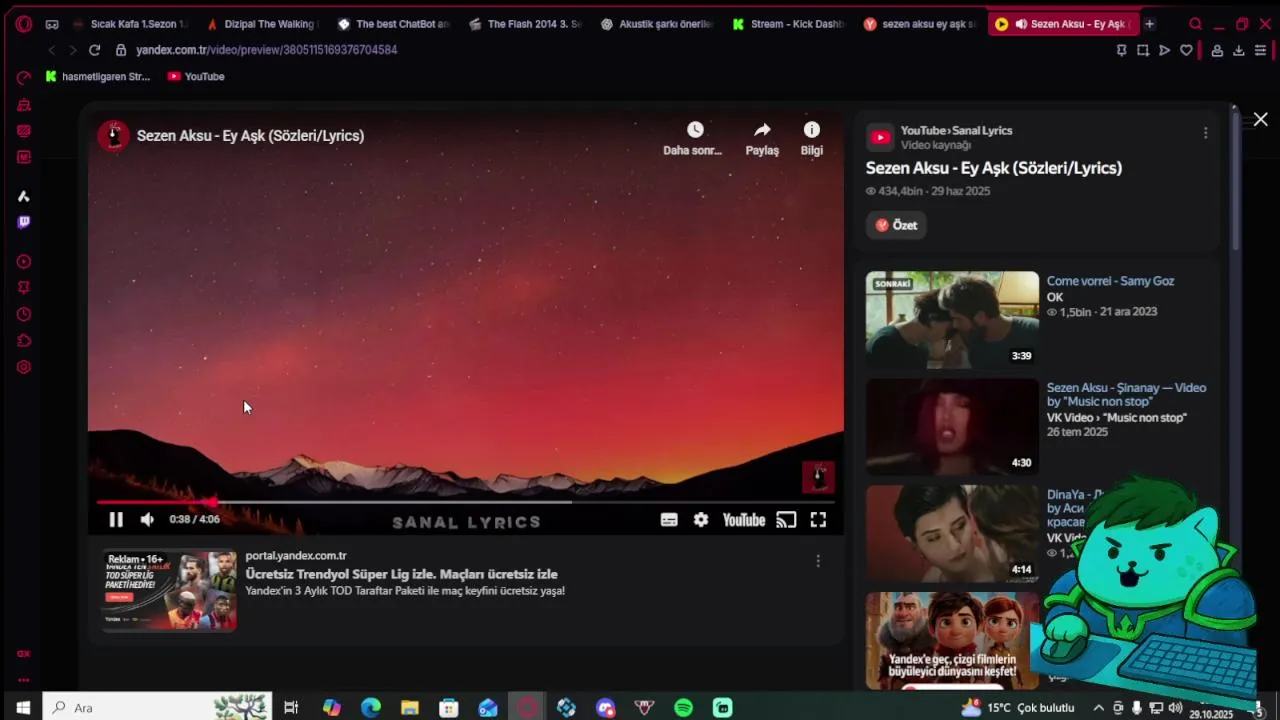The height and width of the screenshot is (720, 1280).
Task: Enter fullscreen video mode
Action: (818, 520)
